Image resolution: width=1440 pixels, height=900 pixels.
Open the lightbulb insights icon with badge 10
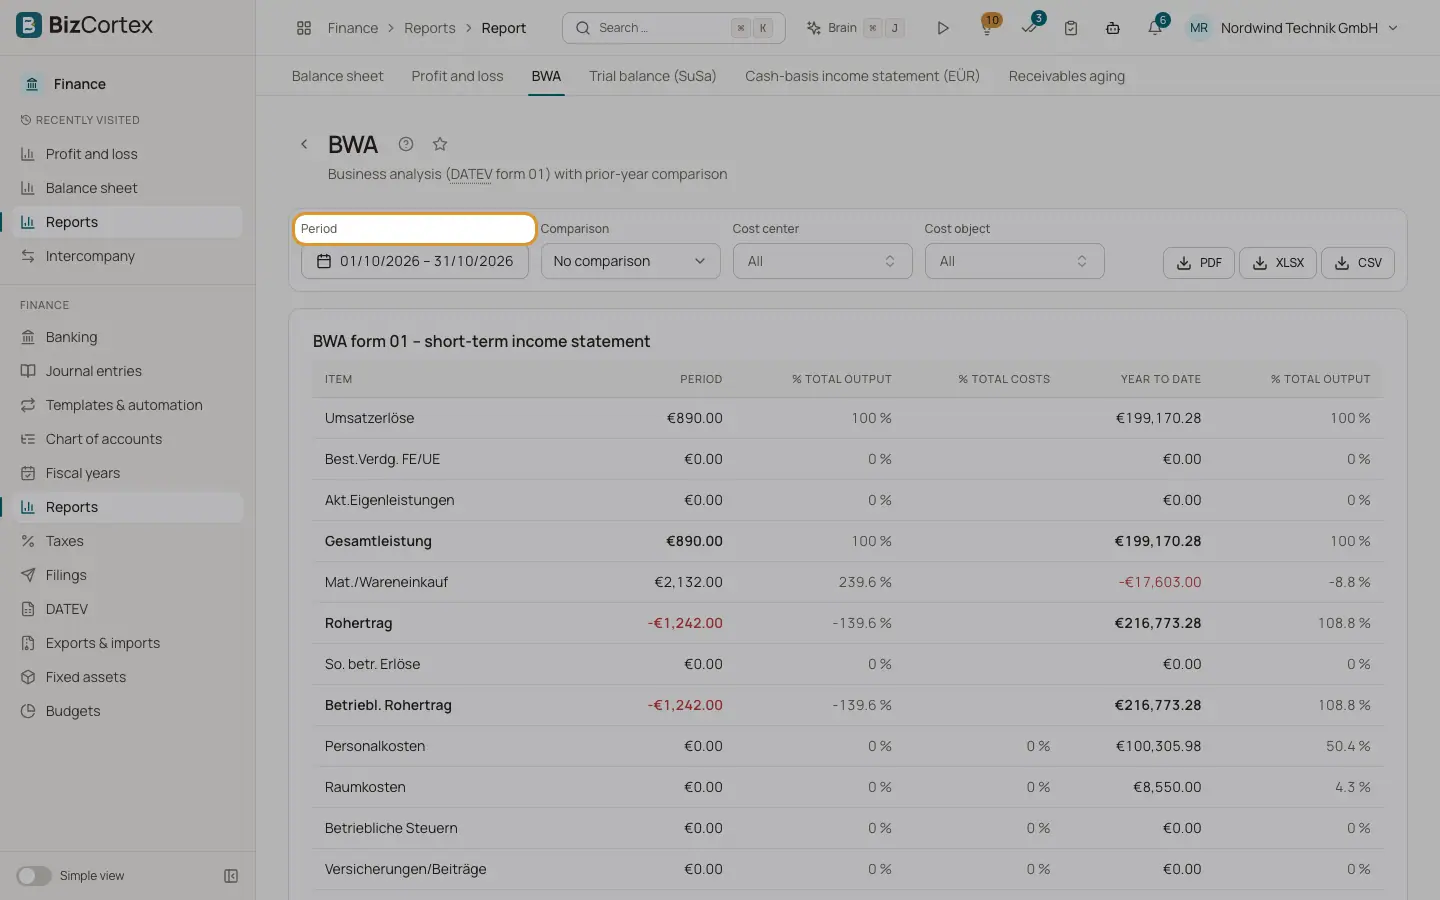[x=987, y=28]
